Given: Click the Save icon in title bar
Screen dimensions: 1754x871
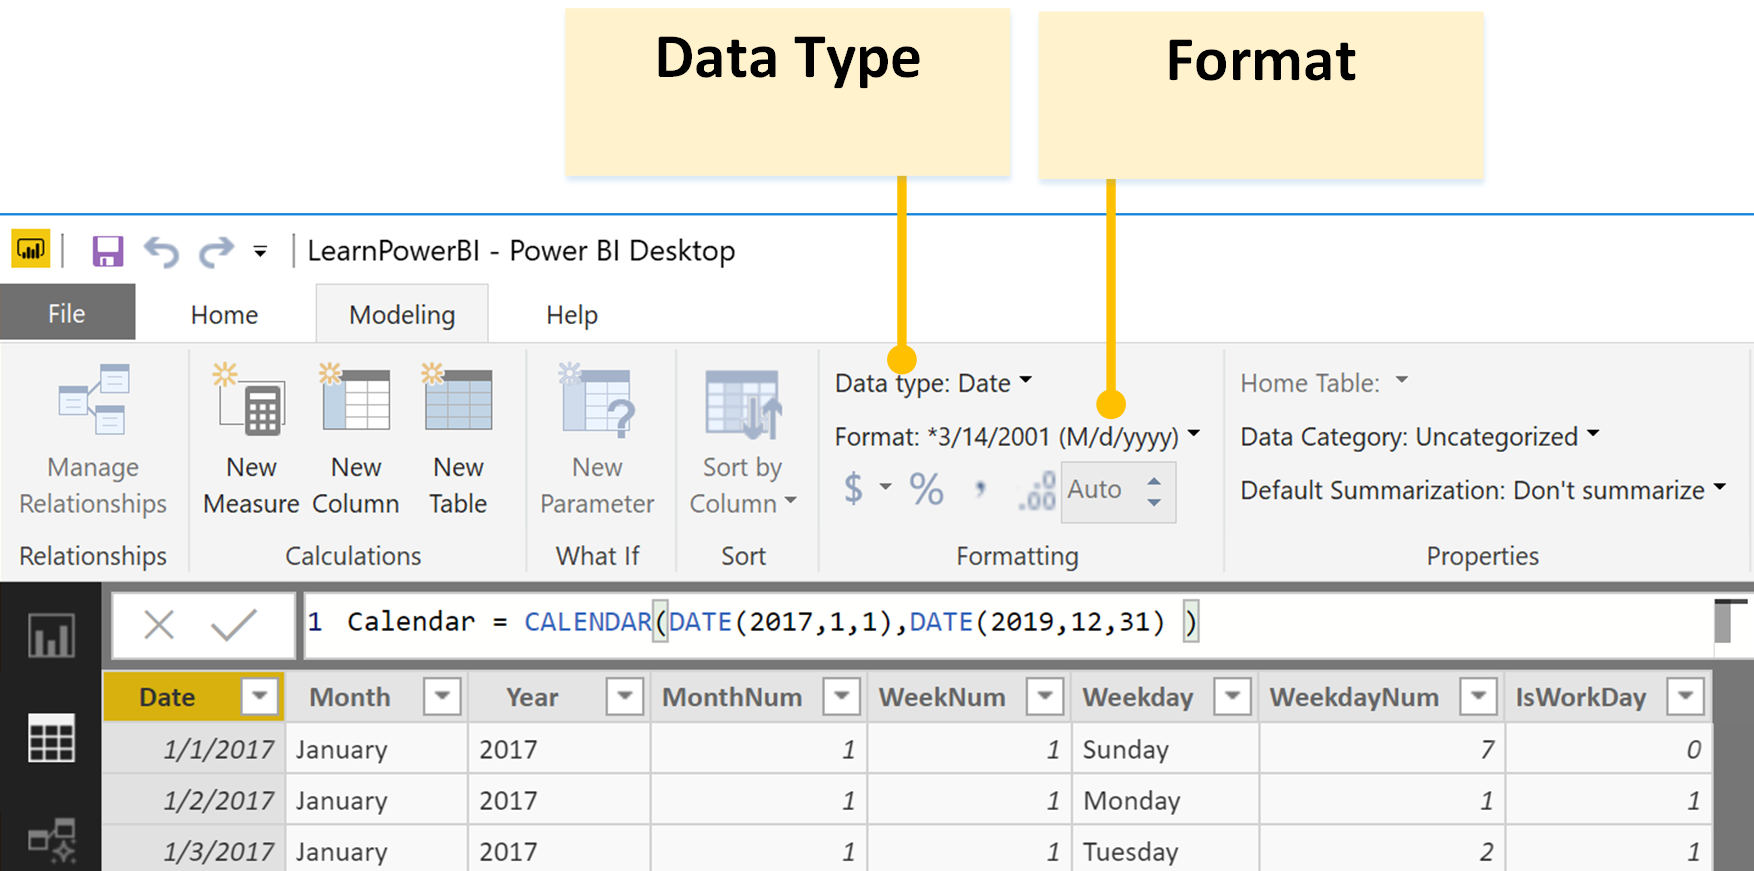Looking at the screenshot, I should pyautogui.click(x=108, y=251).
